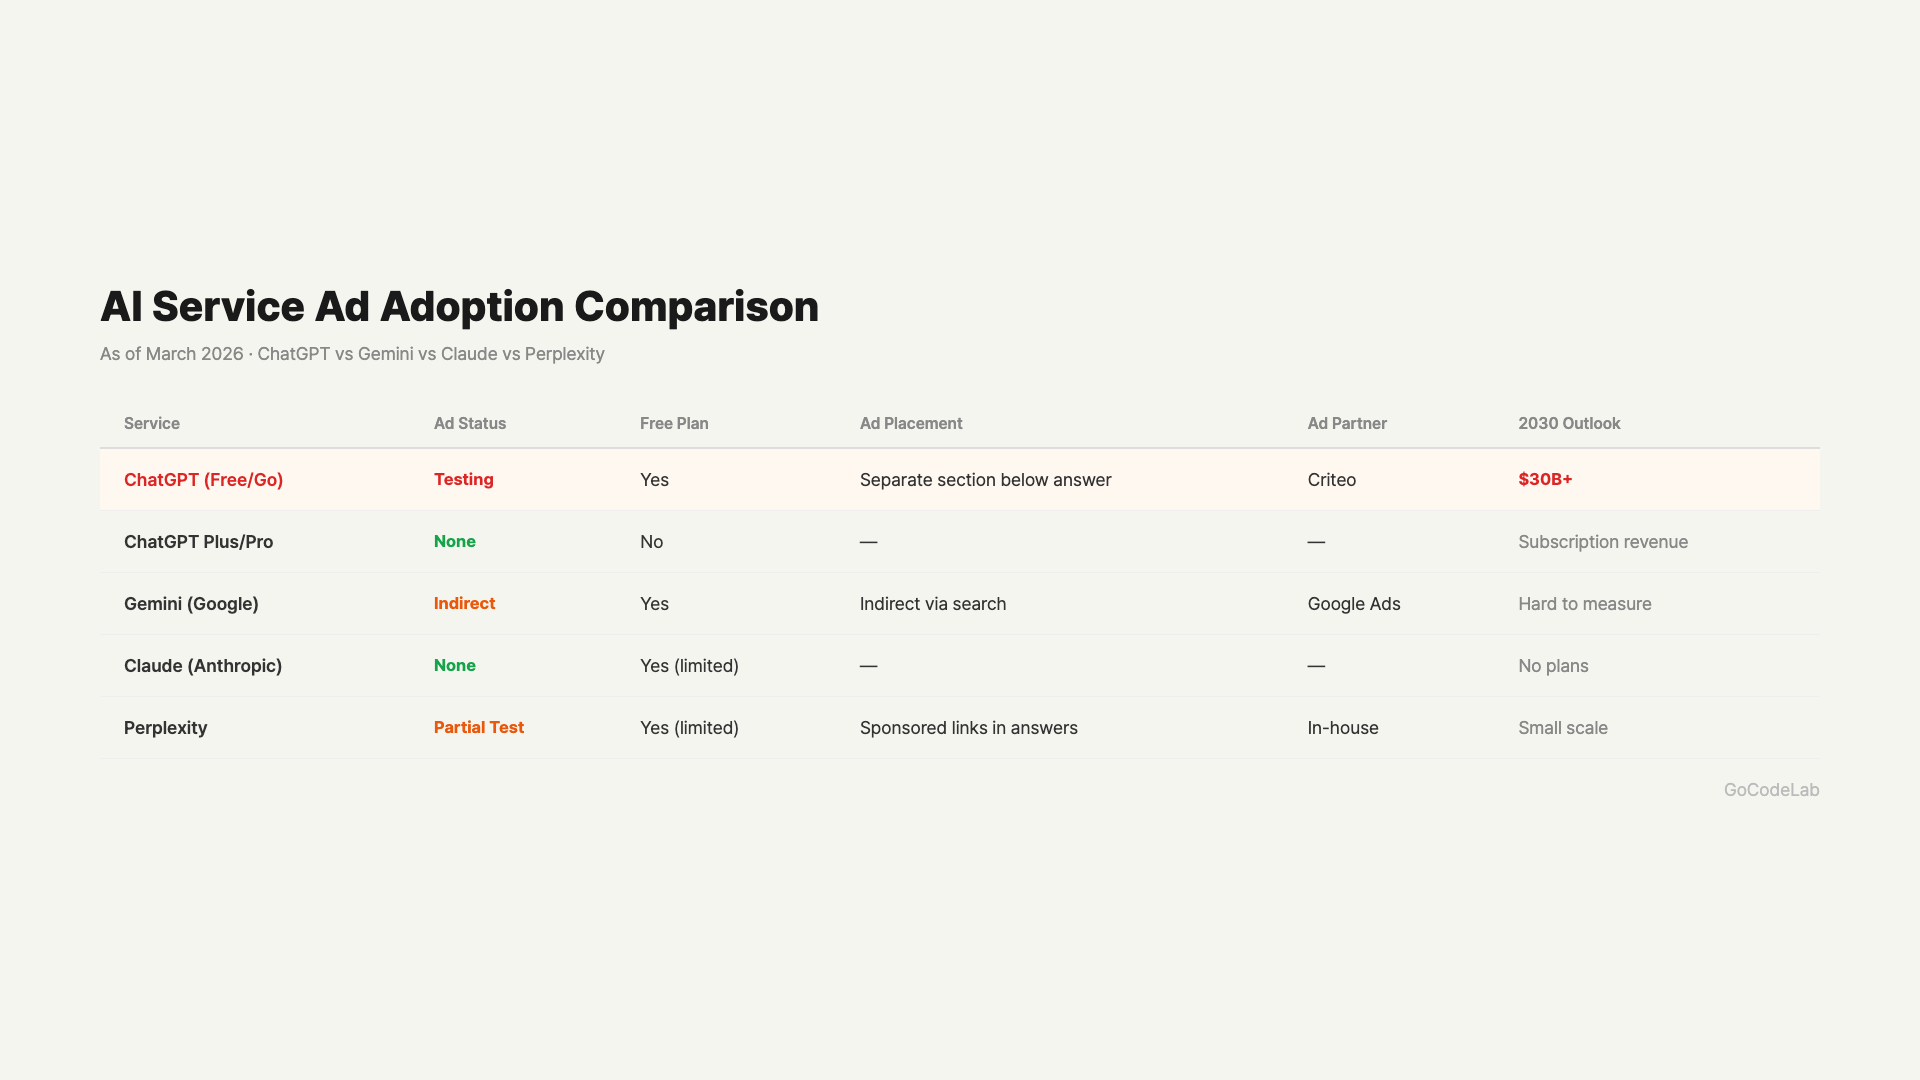Click the Ad Partner column header
Viewport: 1920px width, 1080px height.
click(x=1347, y=423)
